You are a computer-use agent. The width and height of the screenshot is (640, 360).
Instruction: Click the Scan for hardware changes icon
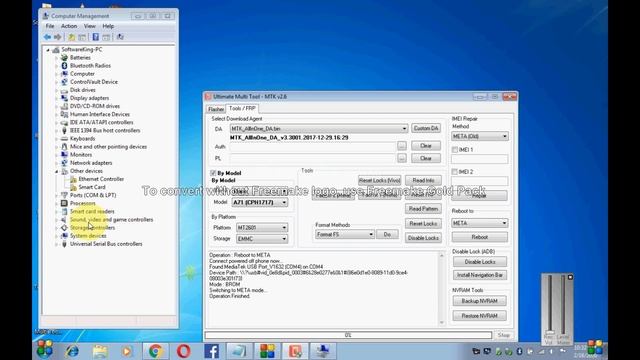(x=120, y=37)
